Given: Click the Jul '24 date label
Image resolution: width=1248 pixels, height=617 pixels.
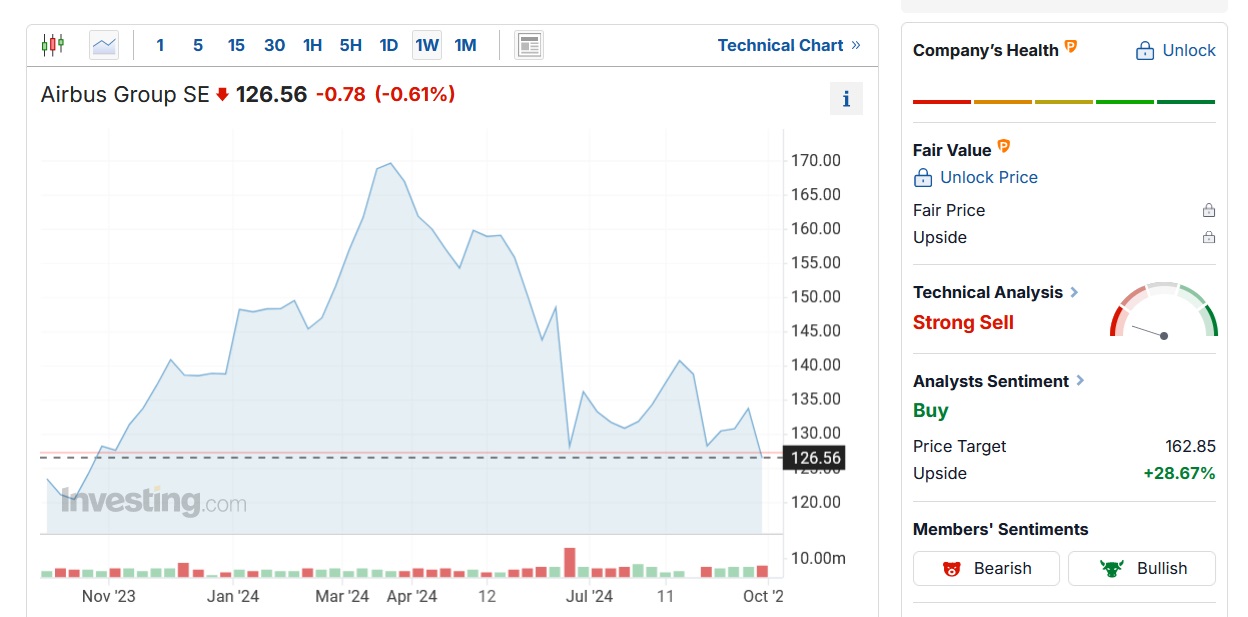Looking at the screenshot, I should pos(590,596).
